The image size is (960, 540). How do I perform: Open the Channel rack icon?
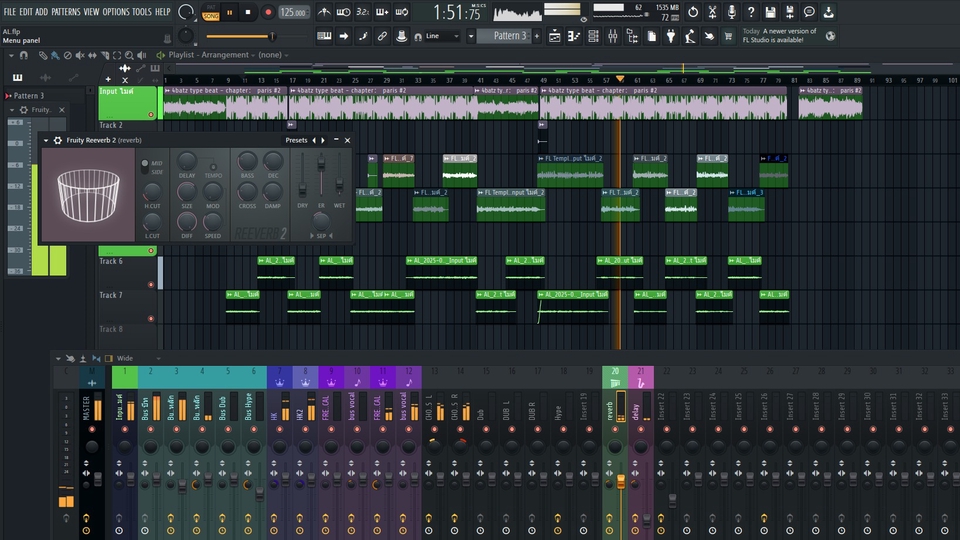click(593, 37)
